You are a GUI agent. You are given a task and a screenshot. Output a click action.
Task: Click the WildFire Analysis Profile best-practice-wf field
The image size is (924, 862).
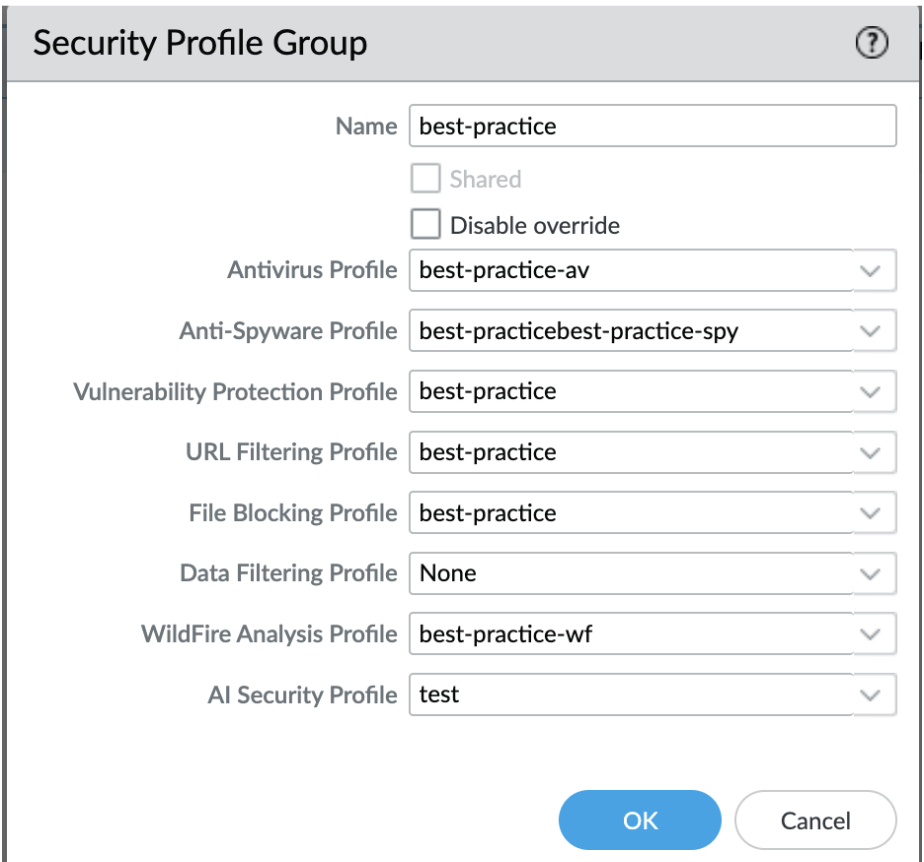[x=630, y=634]
